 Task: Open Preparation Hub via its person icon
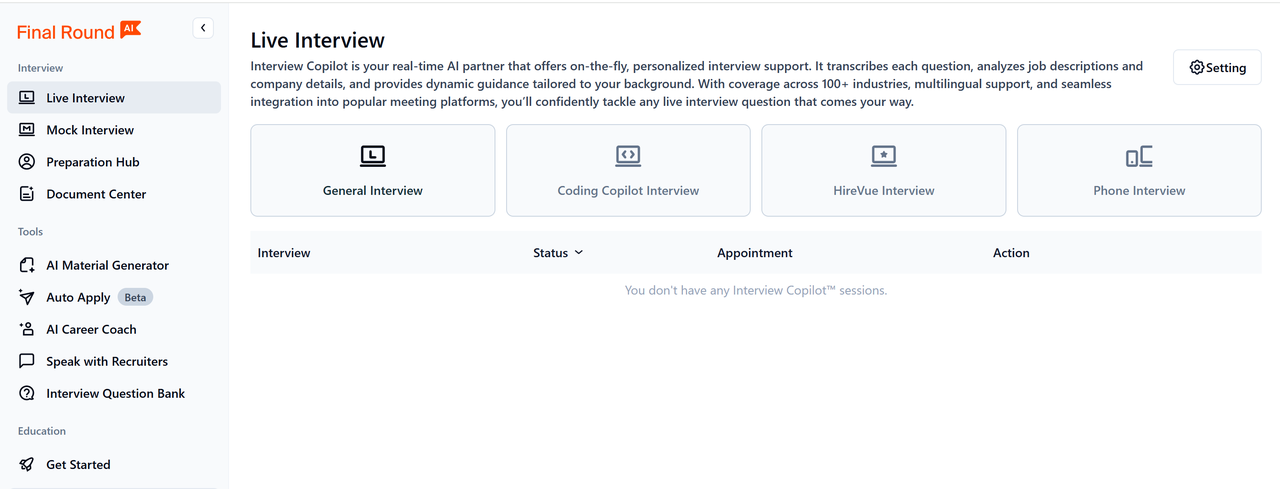click(27, 162)
